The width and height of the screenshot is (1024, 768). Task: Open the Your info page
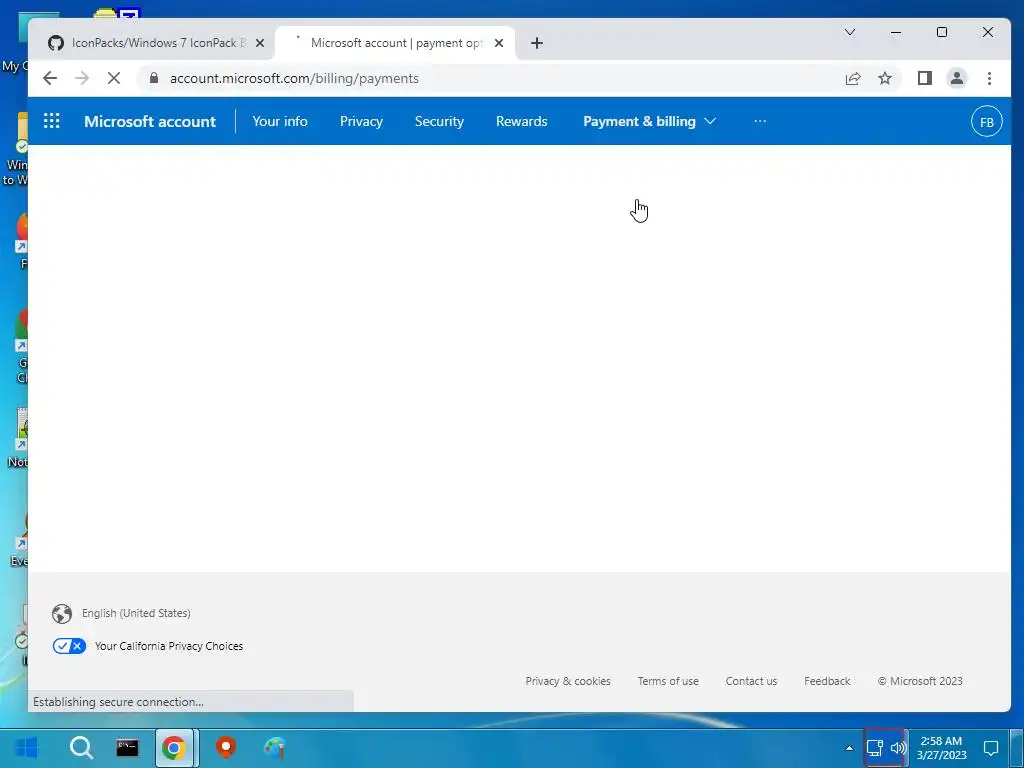pos(280,121)
